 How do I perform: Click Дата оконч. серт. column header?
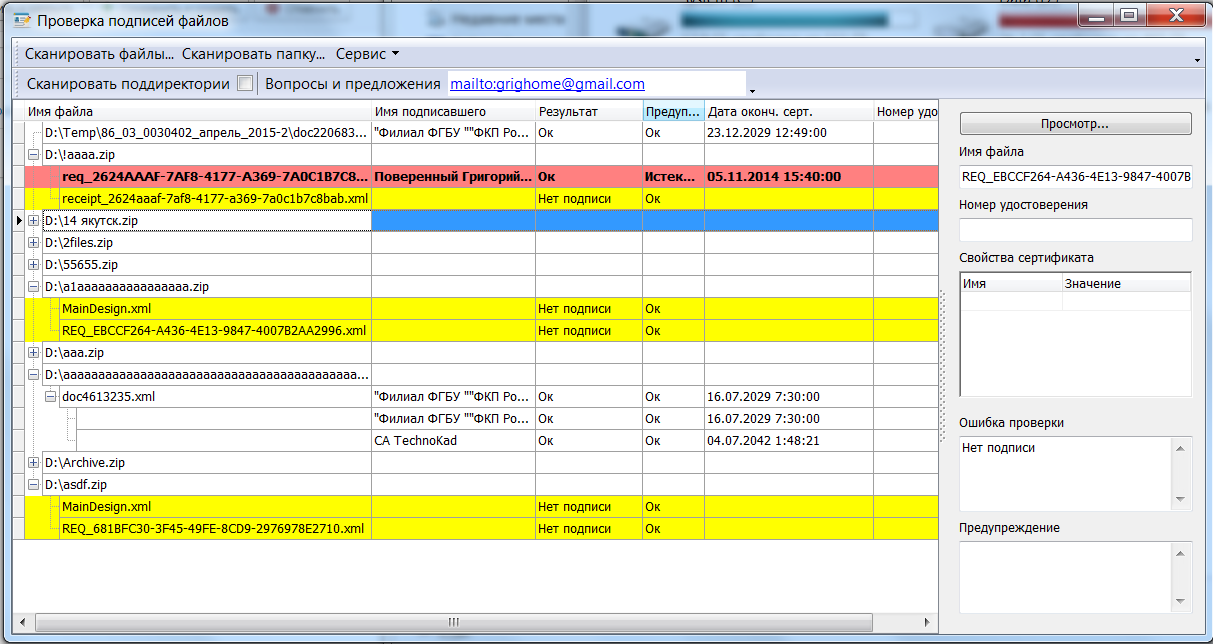(x=787, y=112)
